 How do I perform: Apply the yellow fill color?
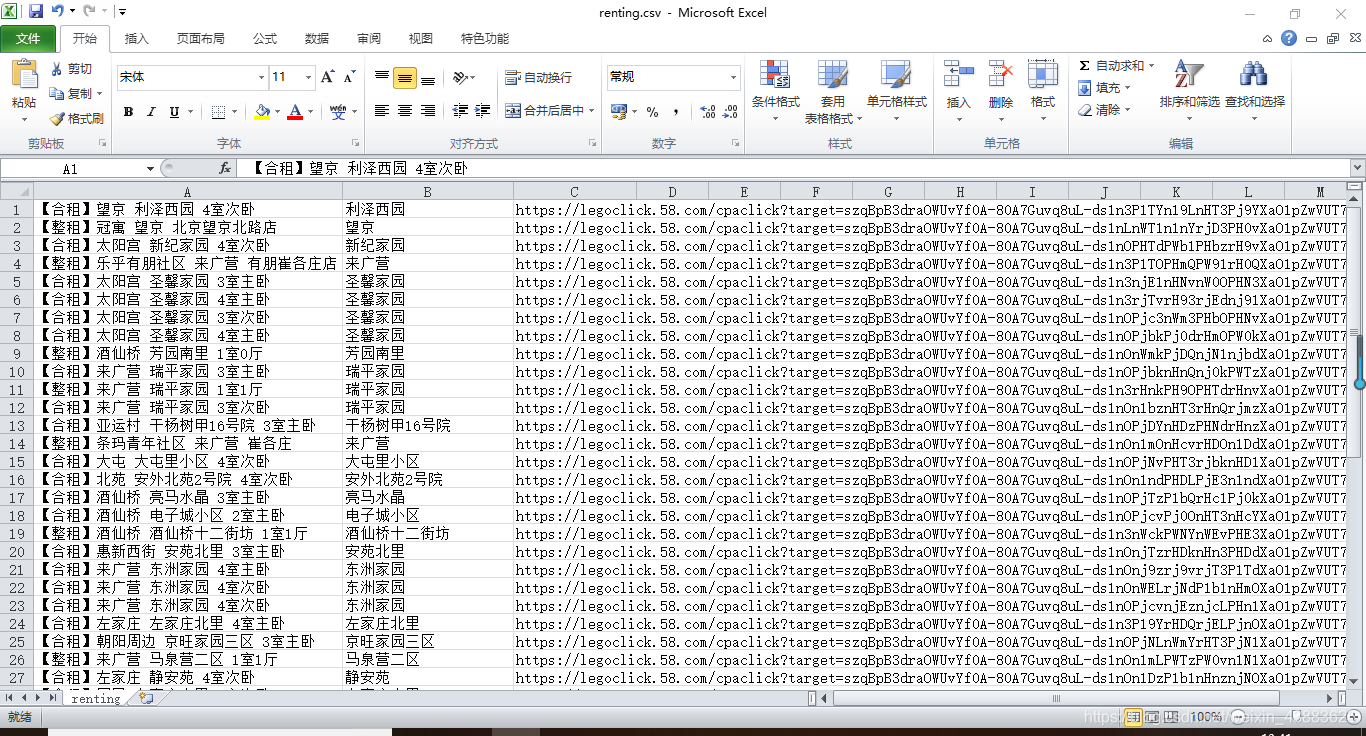[261, 112]
